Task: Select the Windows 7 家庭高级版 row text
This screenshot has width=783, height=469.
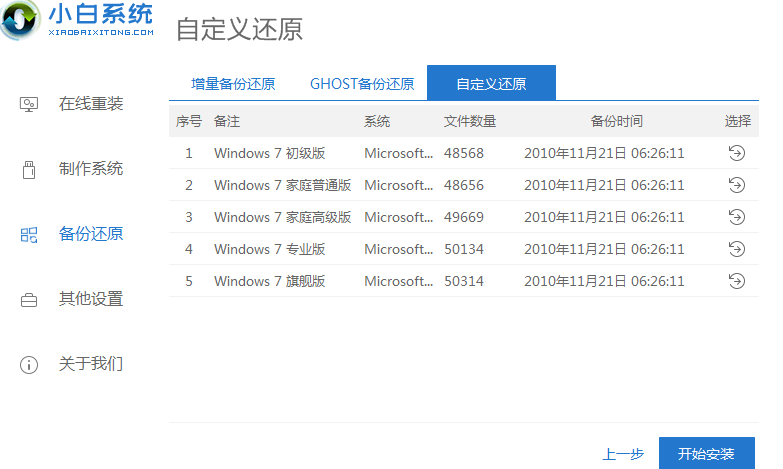Action: pyautogui.click(x=283, y=217)
